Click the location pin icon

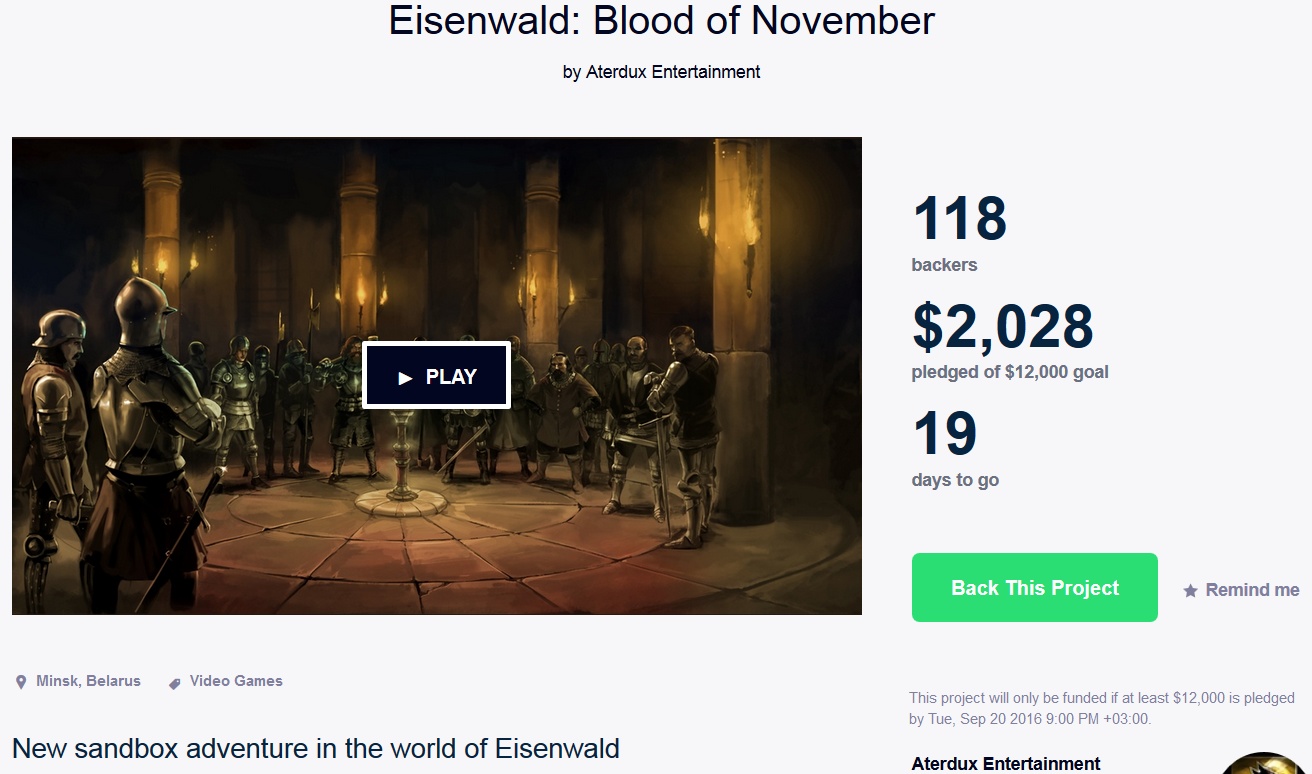click(20, 682)
